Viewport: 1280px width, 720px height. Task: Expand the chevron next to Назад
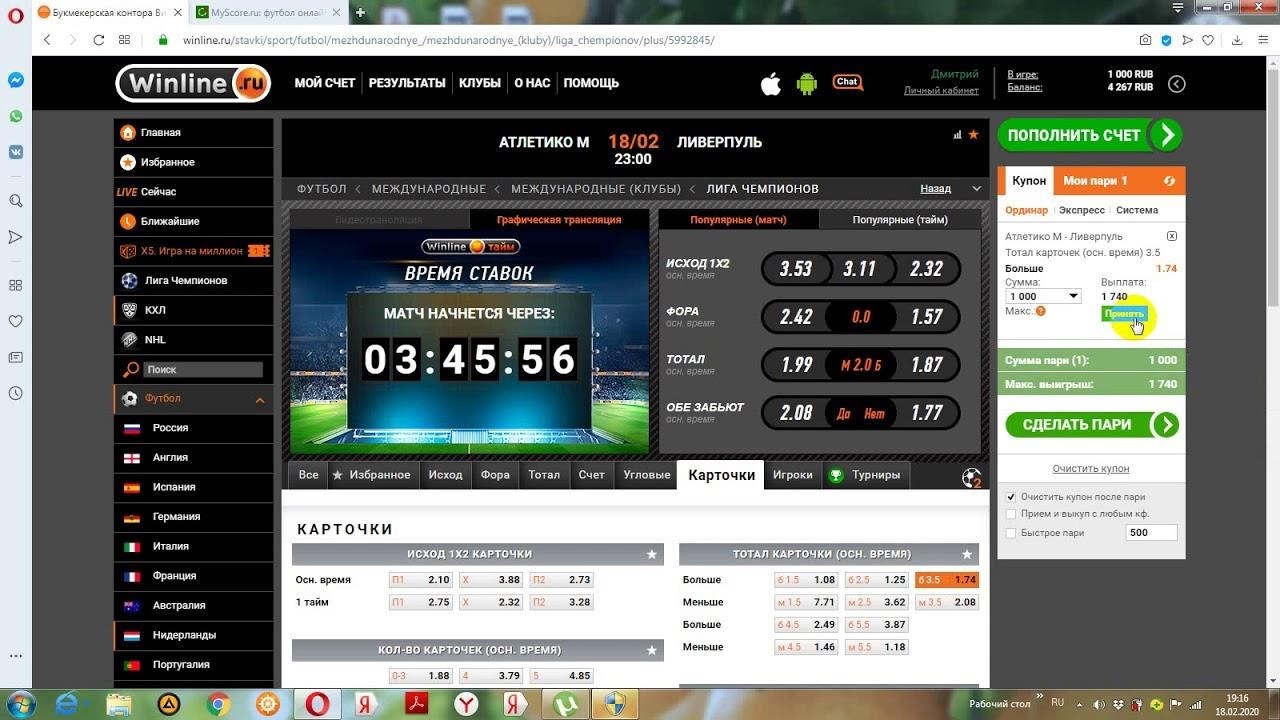tap(977, 189)
